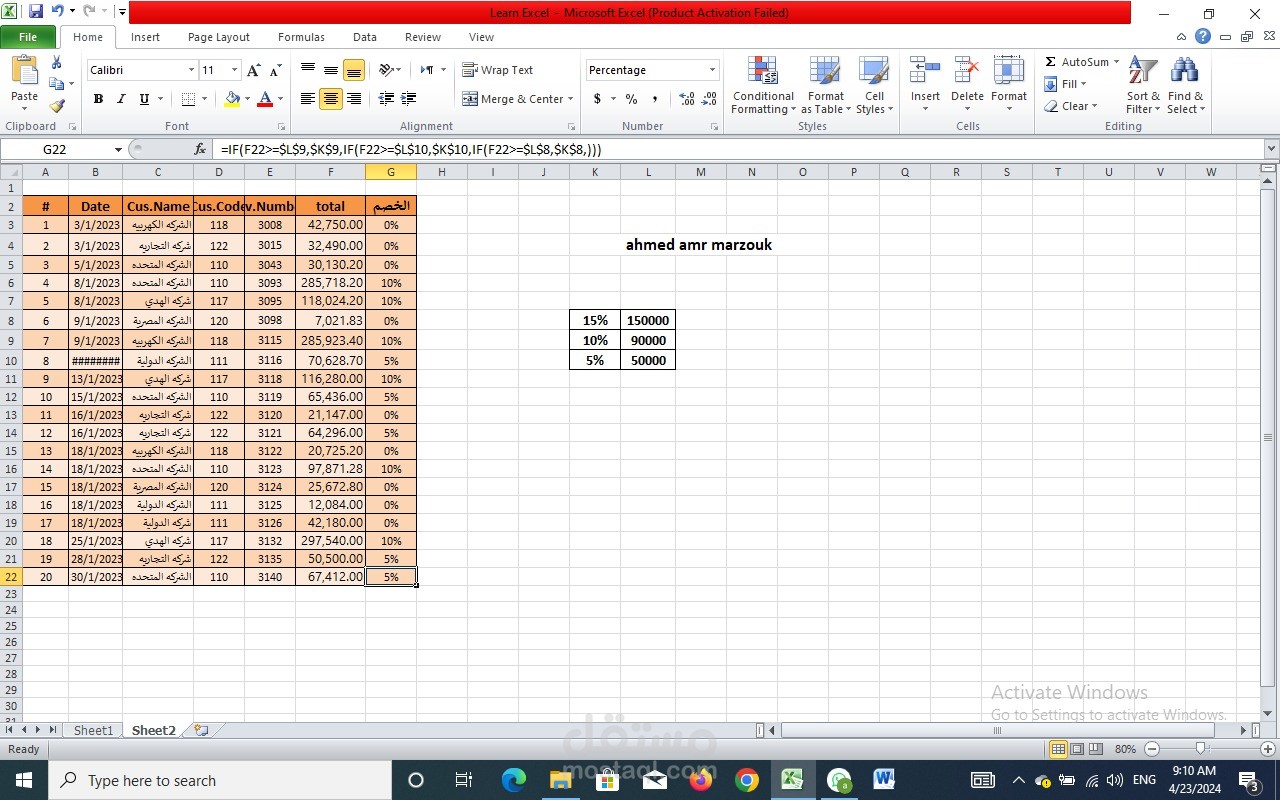The height and width of the screenshot is (800, 1280).
Task: Open Format as Table gallery
Action: click(x=826, y=86)
